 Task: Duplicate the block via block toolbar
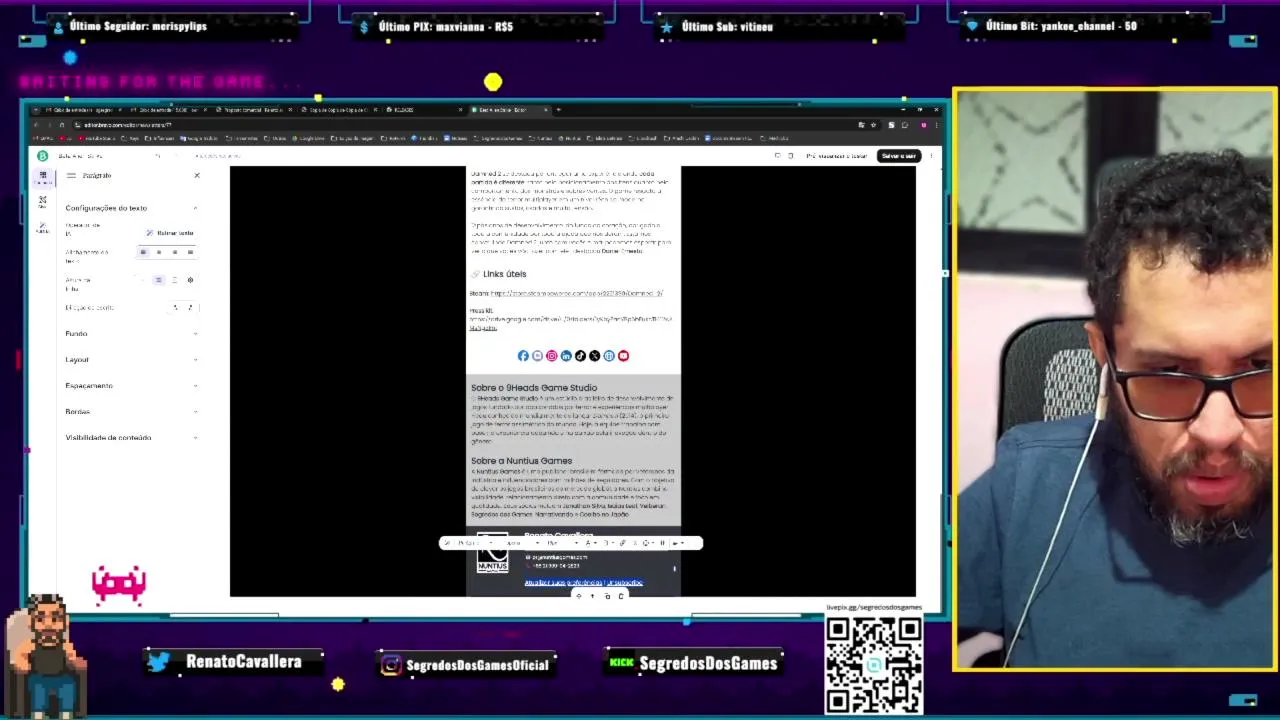[x=607, y=596]
